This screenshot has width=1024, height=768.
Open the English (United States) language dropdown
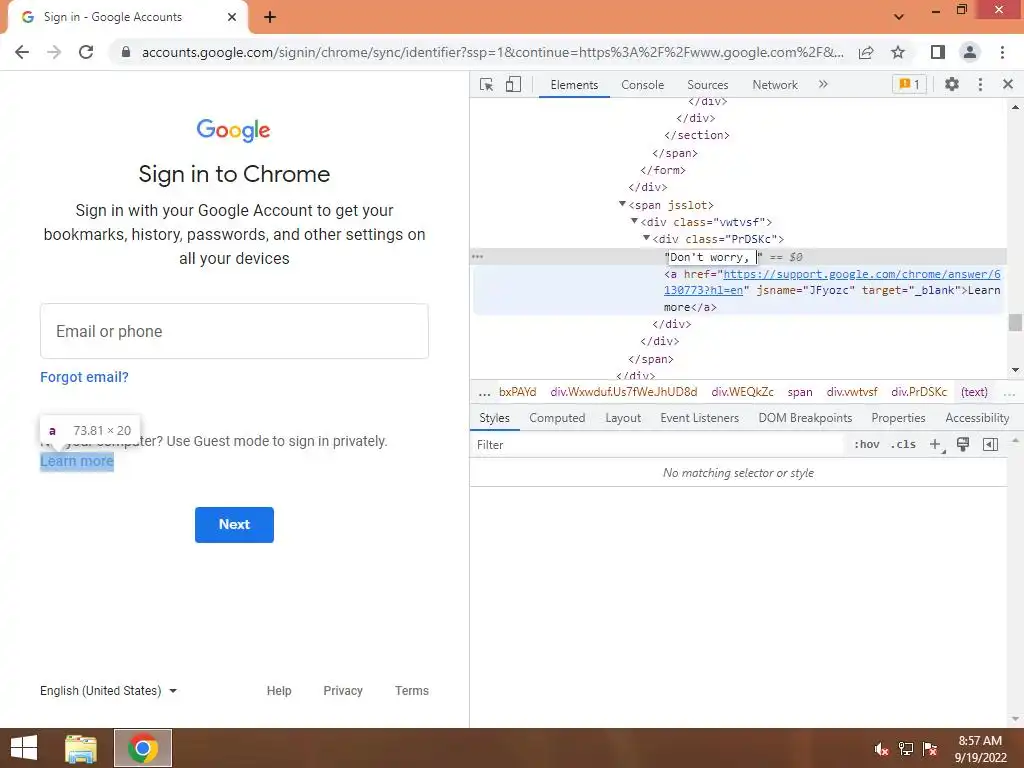[108, 690]
